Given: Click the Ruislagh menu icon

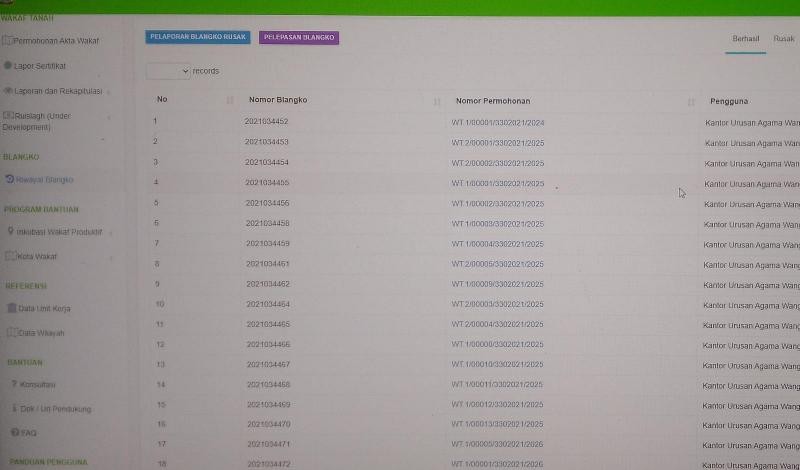Looking at the screenshot, I should [x=8, y=115].
